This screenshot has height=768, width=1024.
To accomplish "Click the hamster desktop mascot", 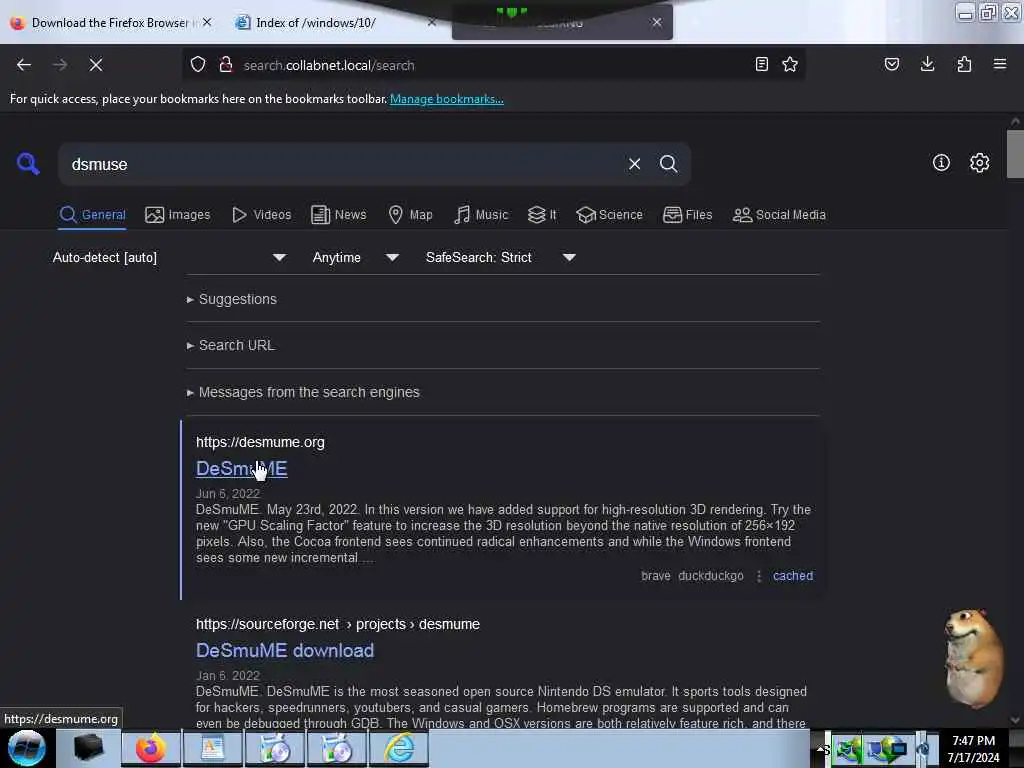I will (x=974, y=658).
